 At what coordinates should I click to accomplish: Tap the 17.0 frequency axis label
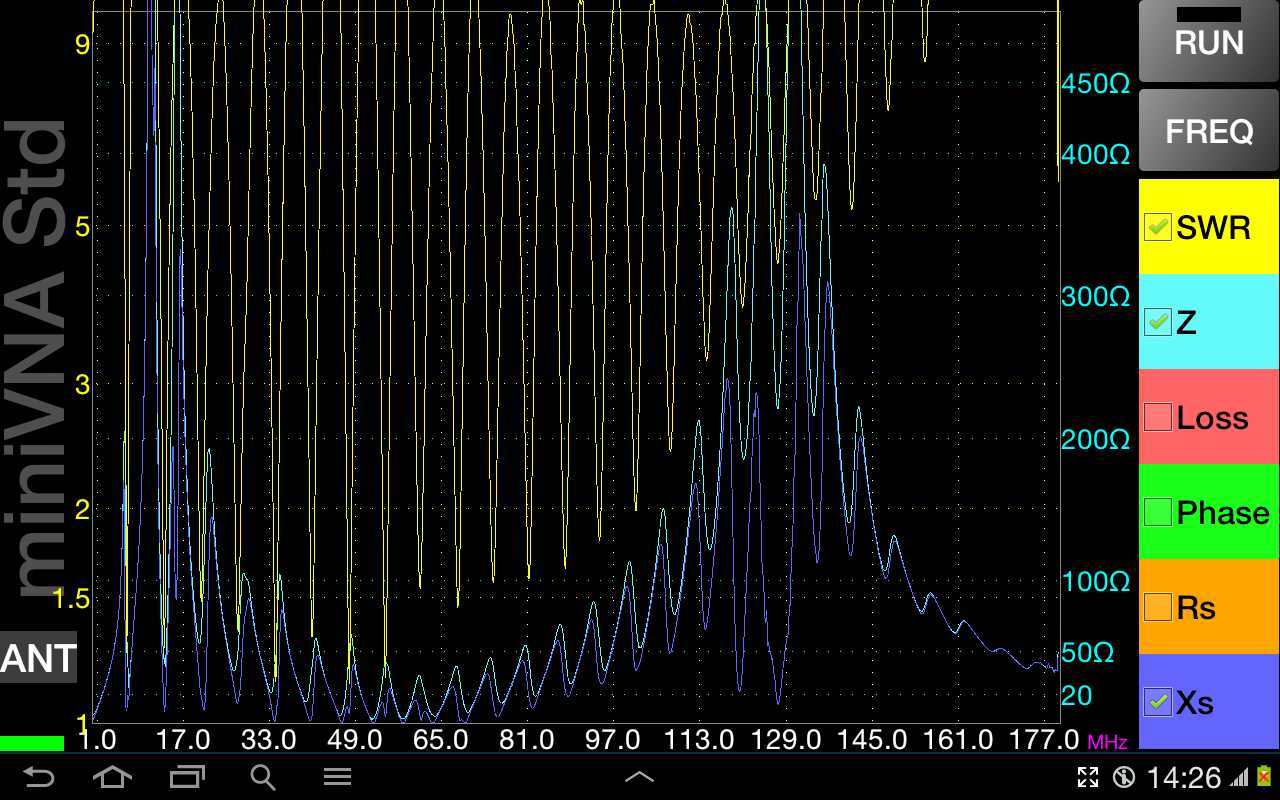[183, 740]
